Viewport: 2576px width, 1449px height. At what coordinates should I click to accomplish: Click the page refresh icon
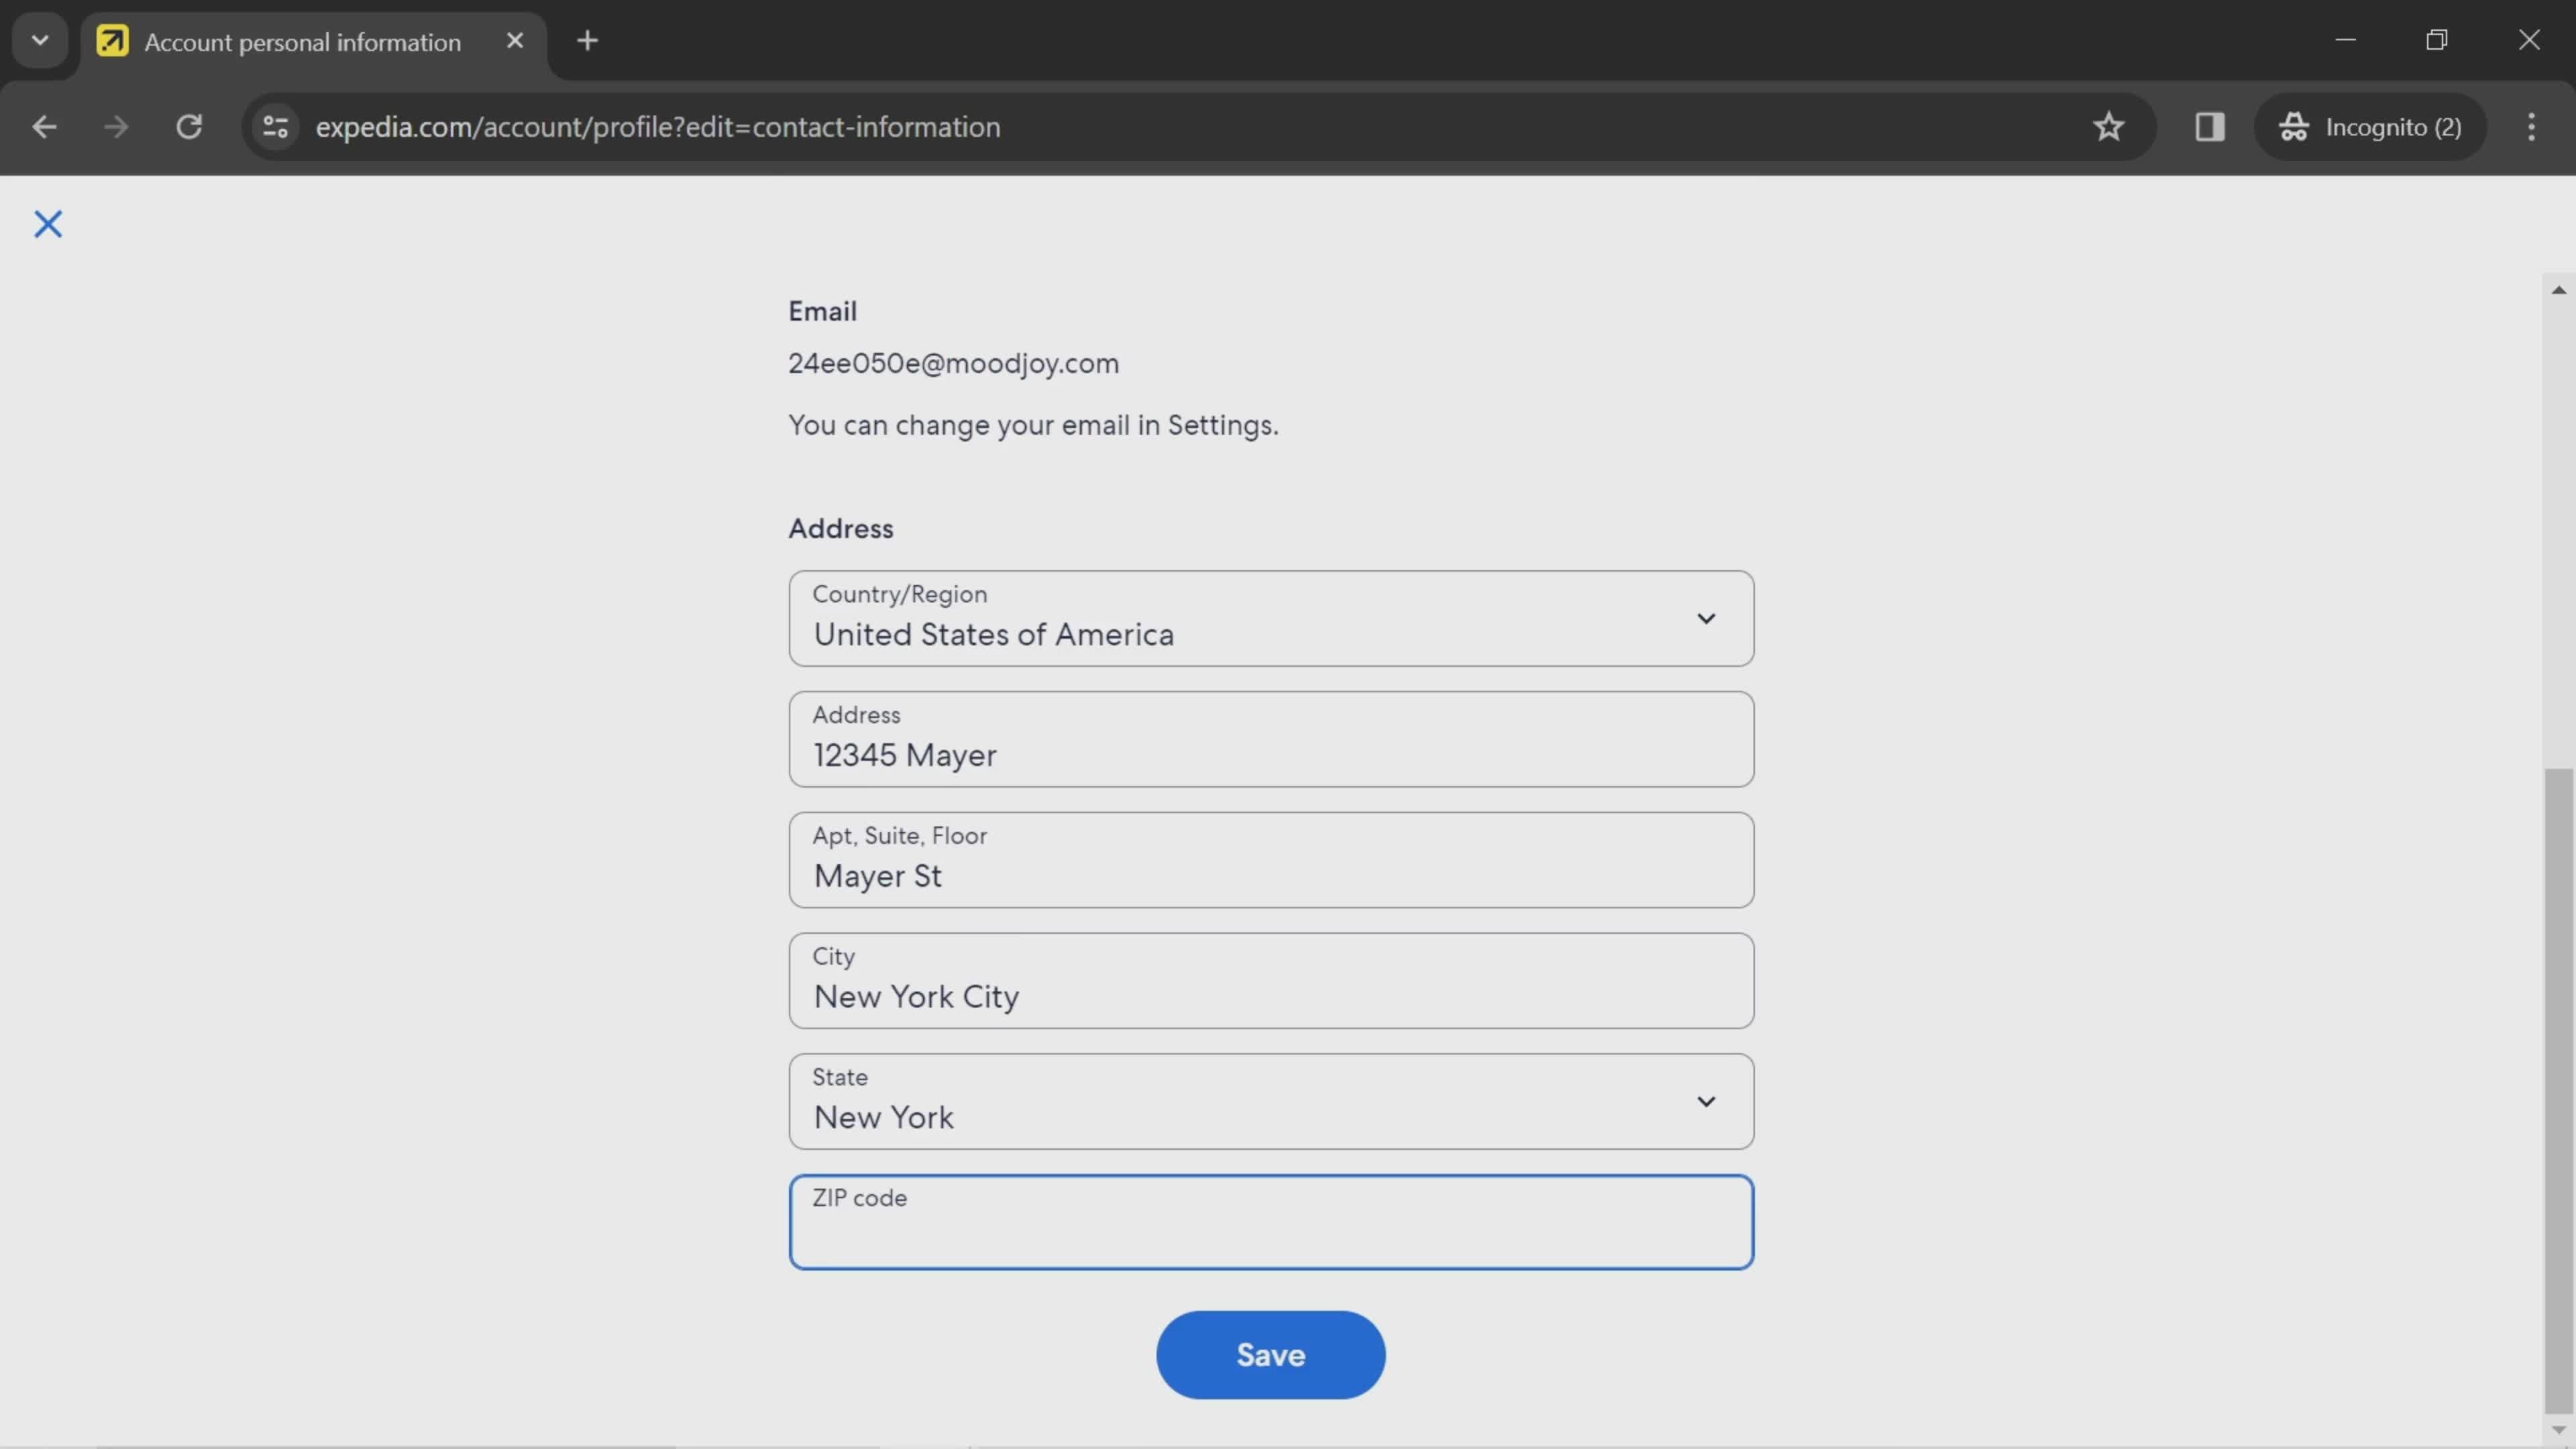click(189, 125)
